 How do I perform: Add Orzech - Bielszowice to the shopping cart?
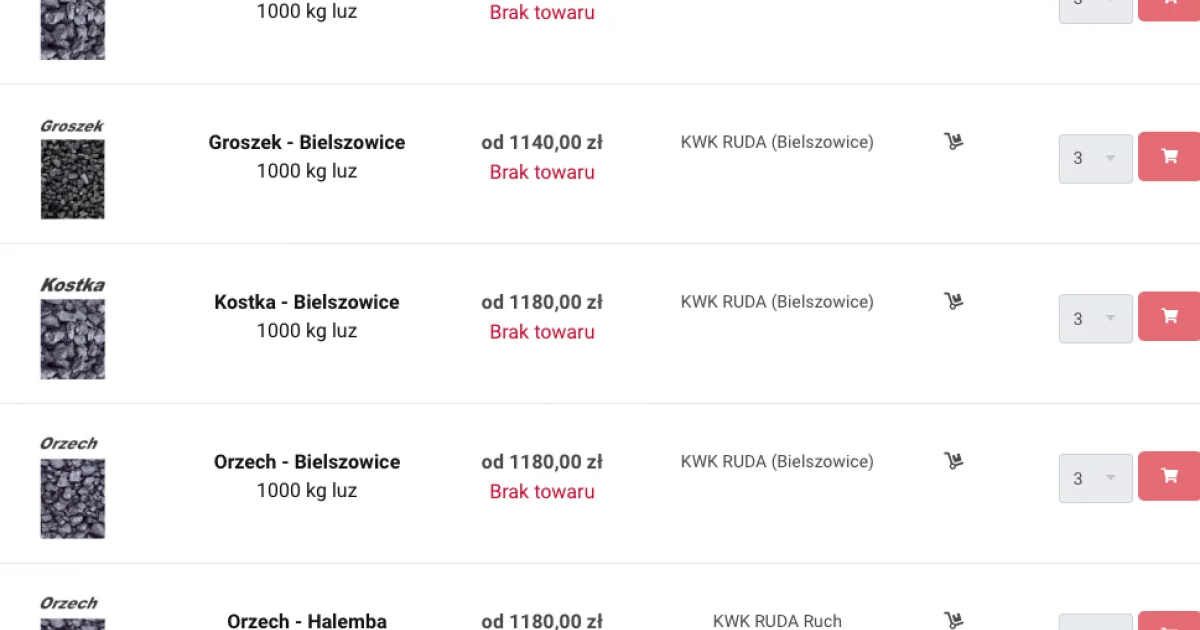1169,477
